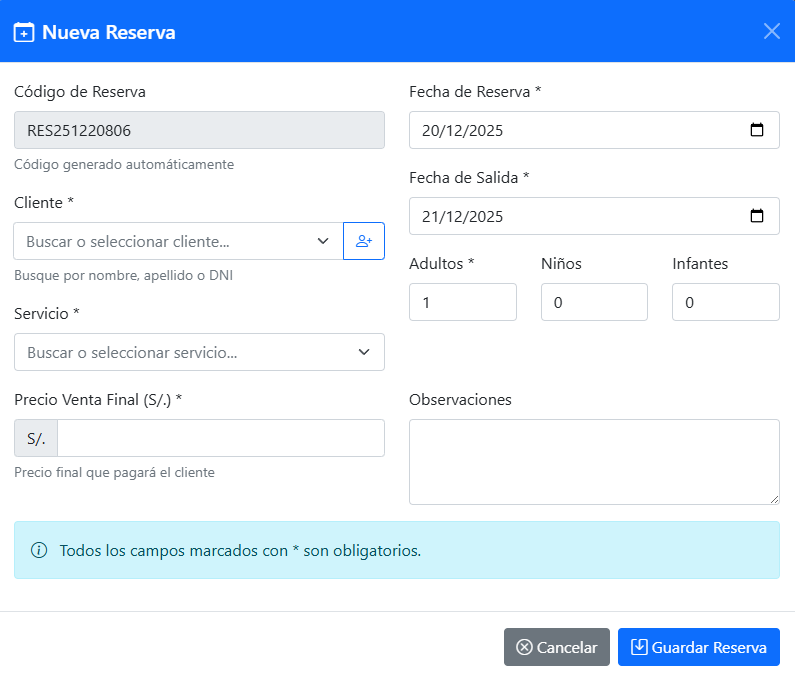Click the calendar icon in the dialog header

coord(24,33)
